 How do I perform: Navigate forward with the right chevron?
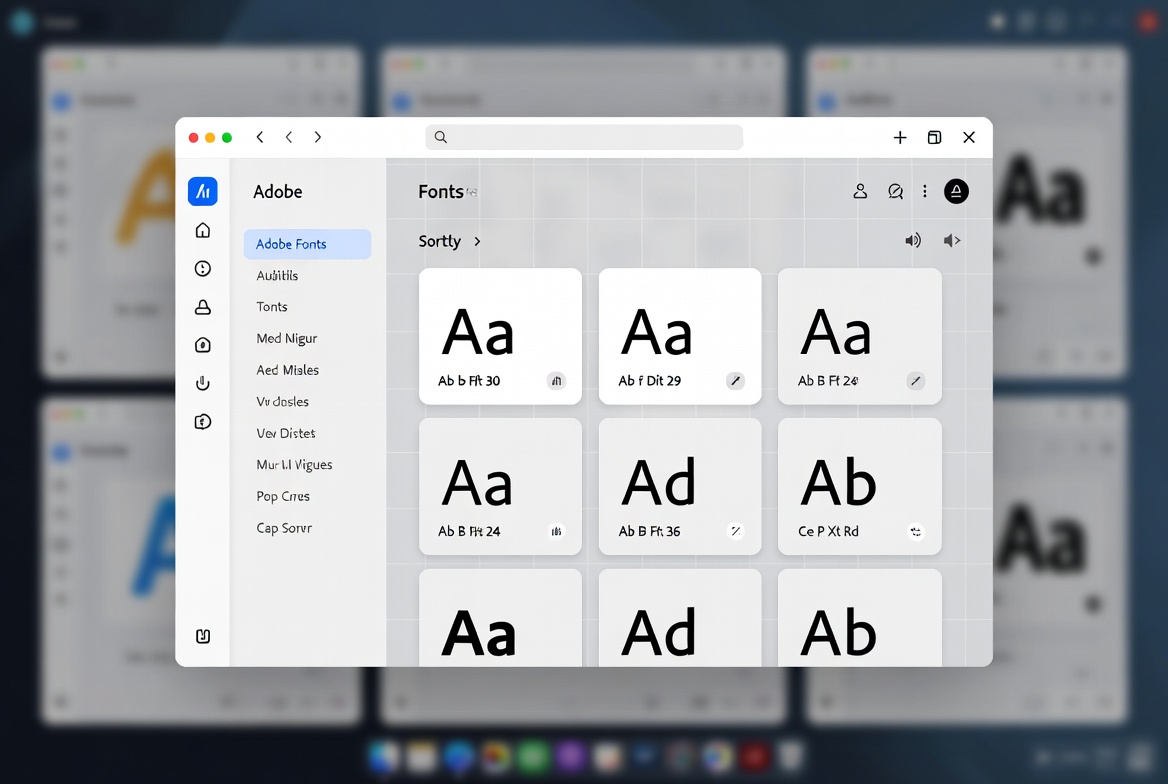pyautogui.click(x=318, y=137)
